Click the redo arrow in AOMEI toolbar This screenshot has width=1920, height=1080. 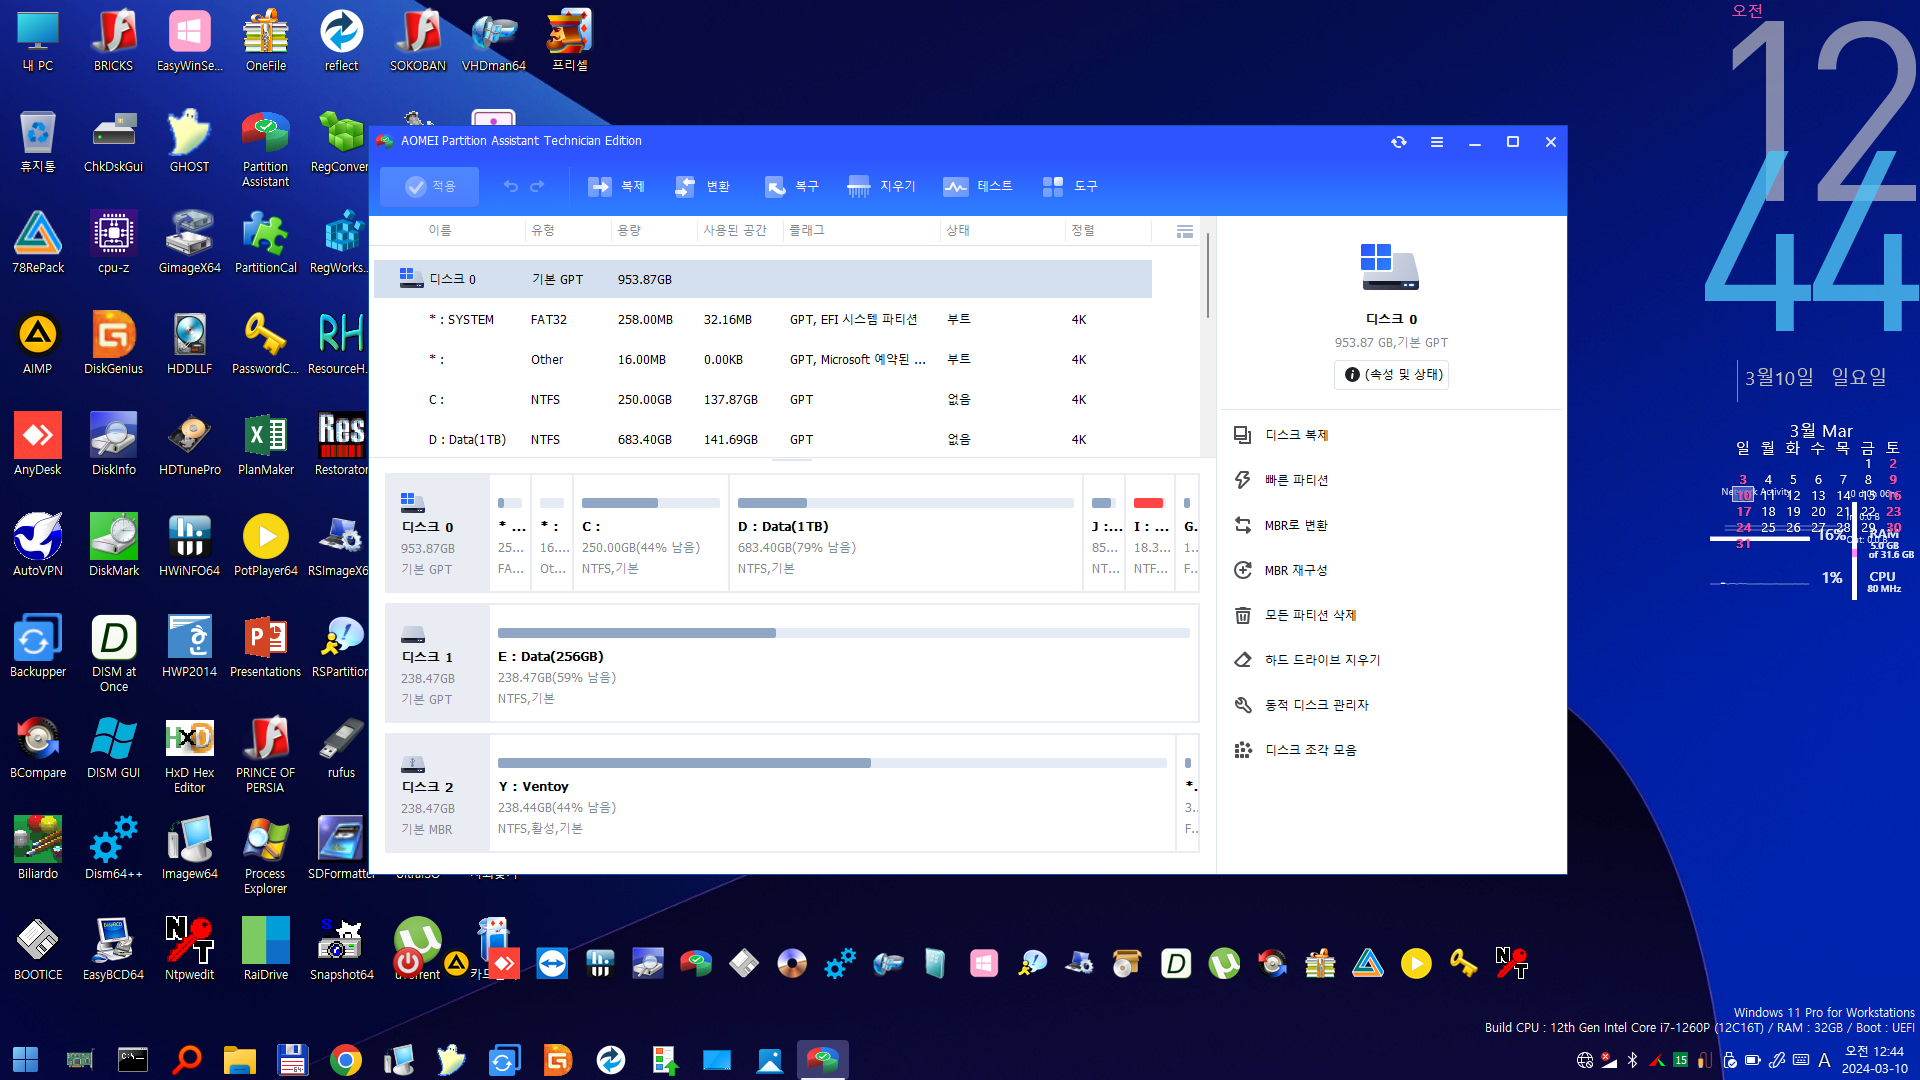(x=538, y=186)
